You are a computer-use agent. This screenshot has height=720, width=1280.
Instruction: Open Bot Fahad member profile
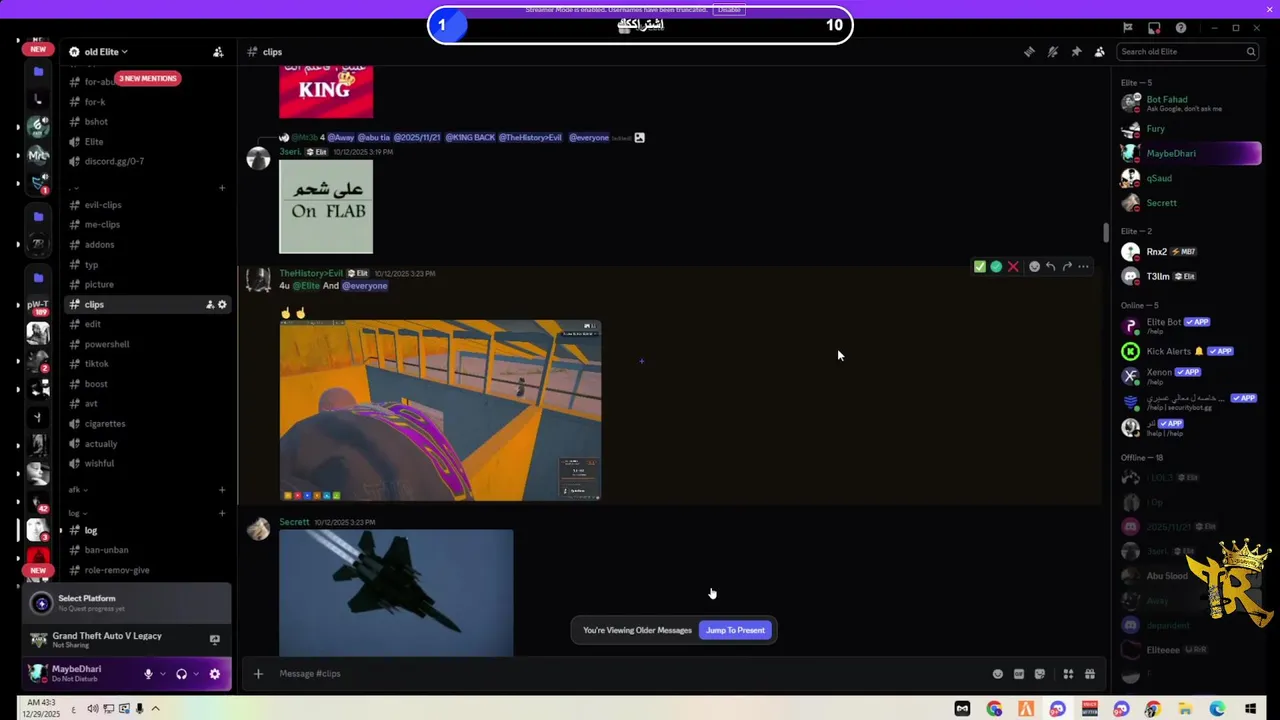1190,103
